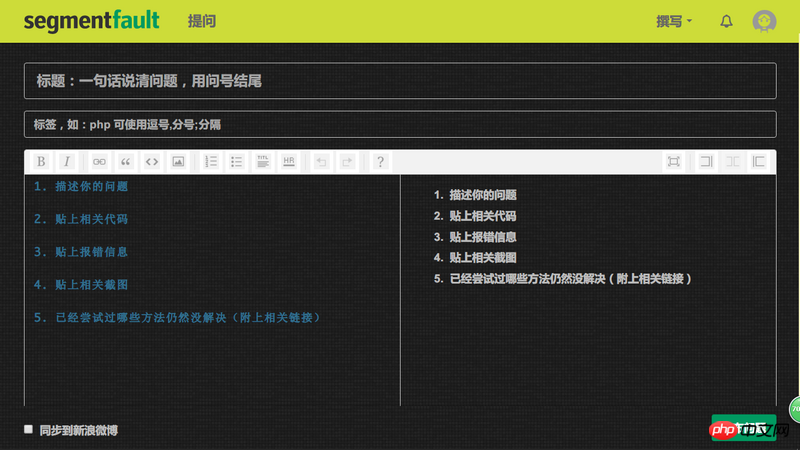Image resolution: width=800 pixels, height=450 pixels.
Task: Open the 提问 page link
Action: click(202, 21)
